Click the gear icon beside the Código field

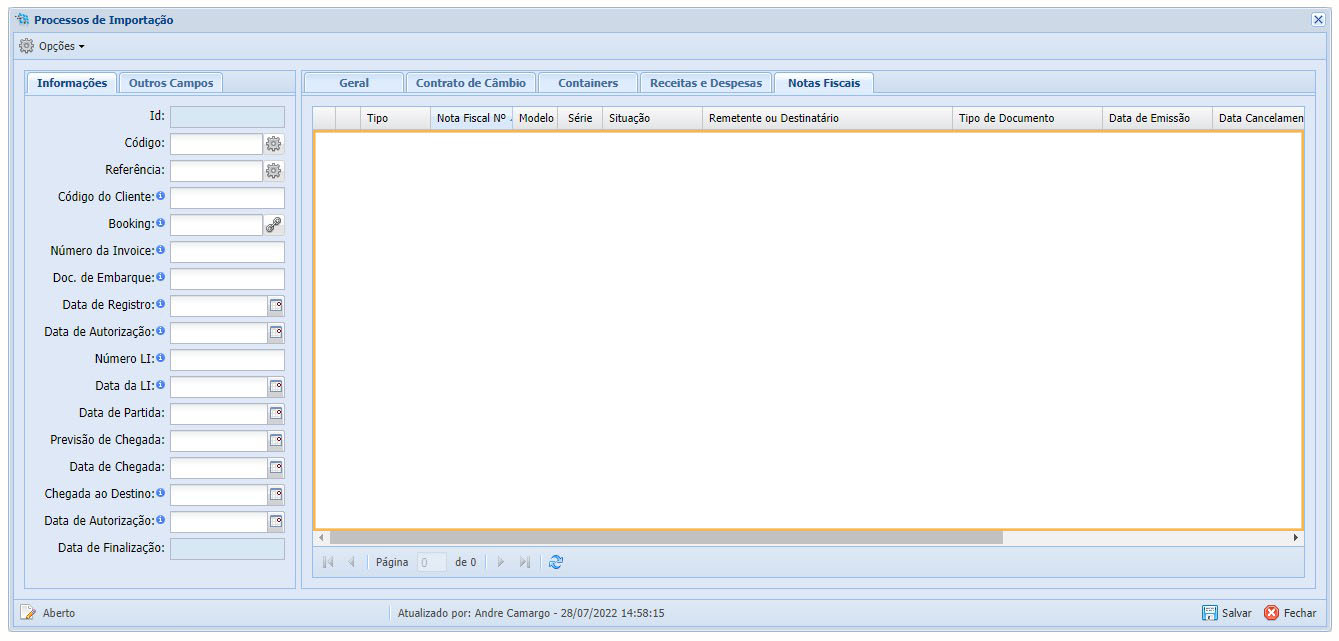tap(274, 144)
